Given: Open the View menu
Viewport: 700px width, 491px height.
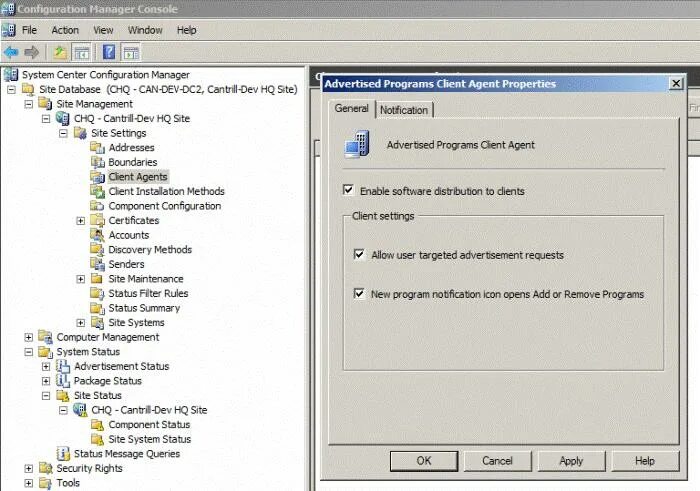Looking at the screenshot, I should tap(103, 30).
